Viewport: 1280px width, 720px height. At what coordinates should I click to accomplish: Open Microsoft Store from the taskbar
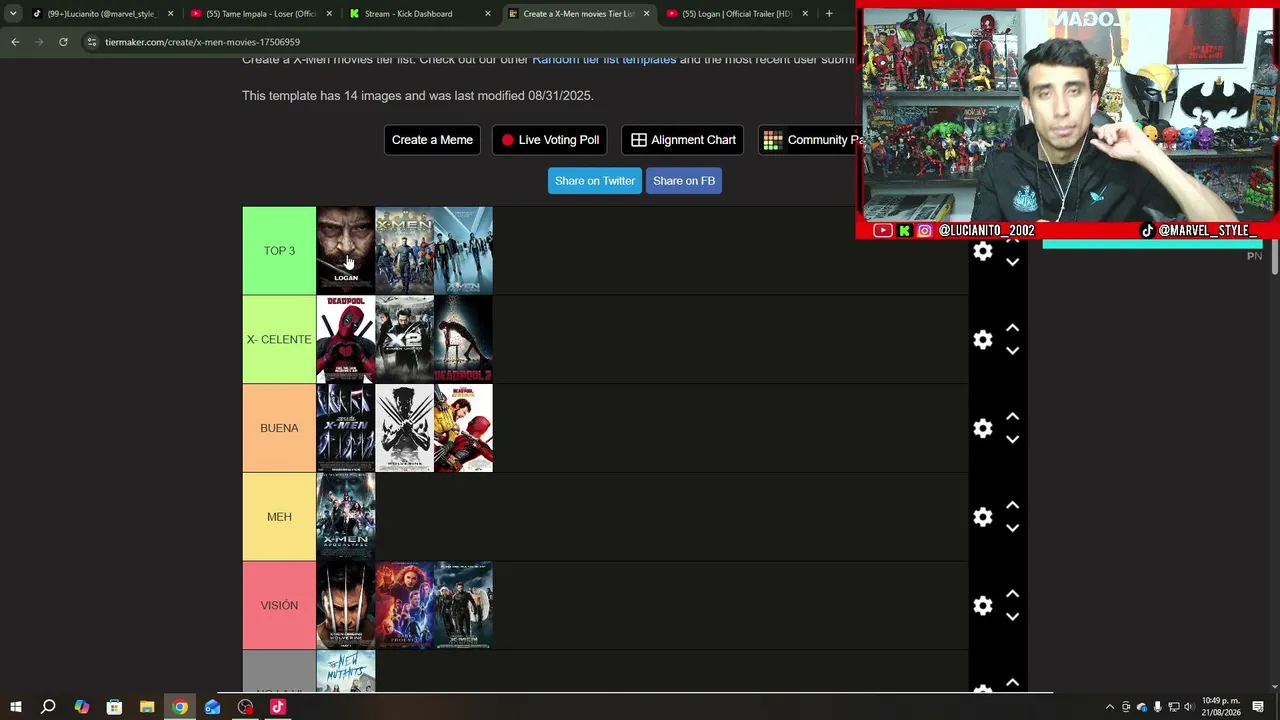click(x=114, y=707)
